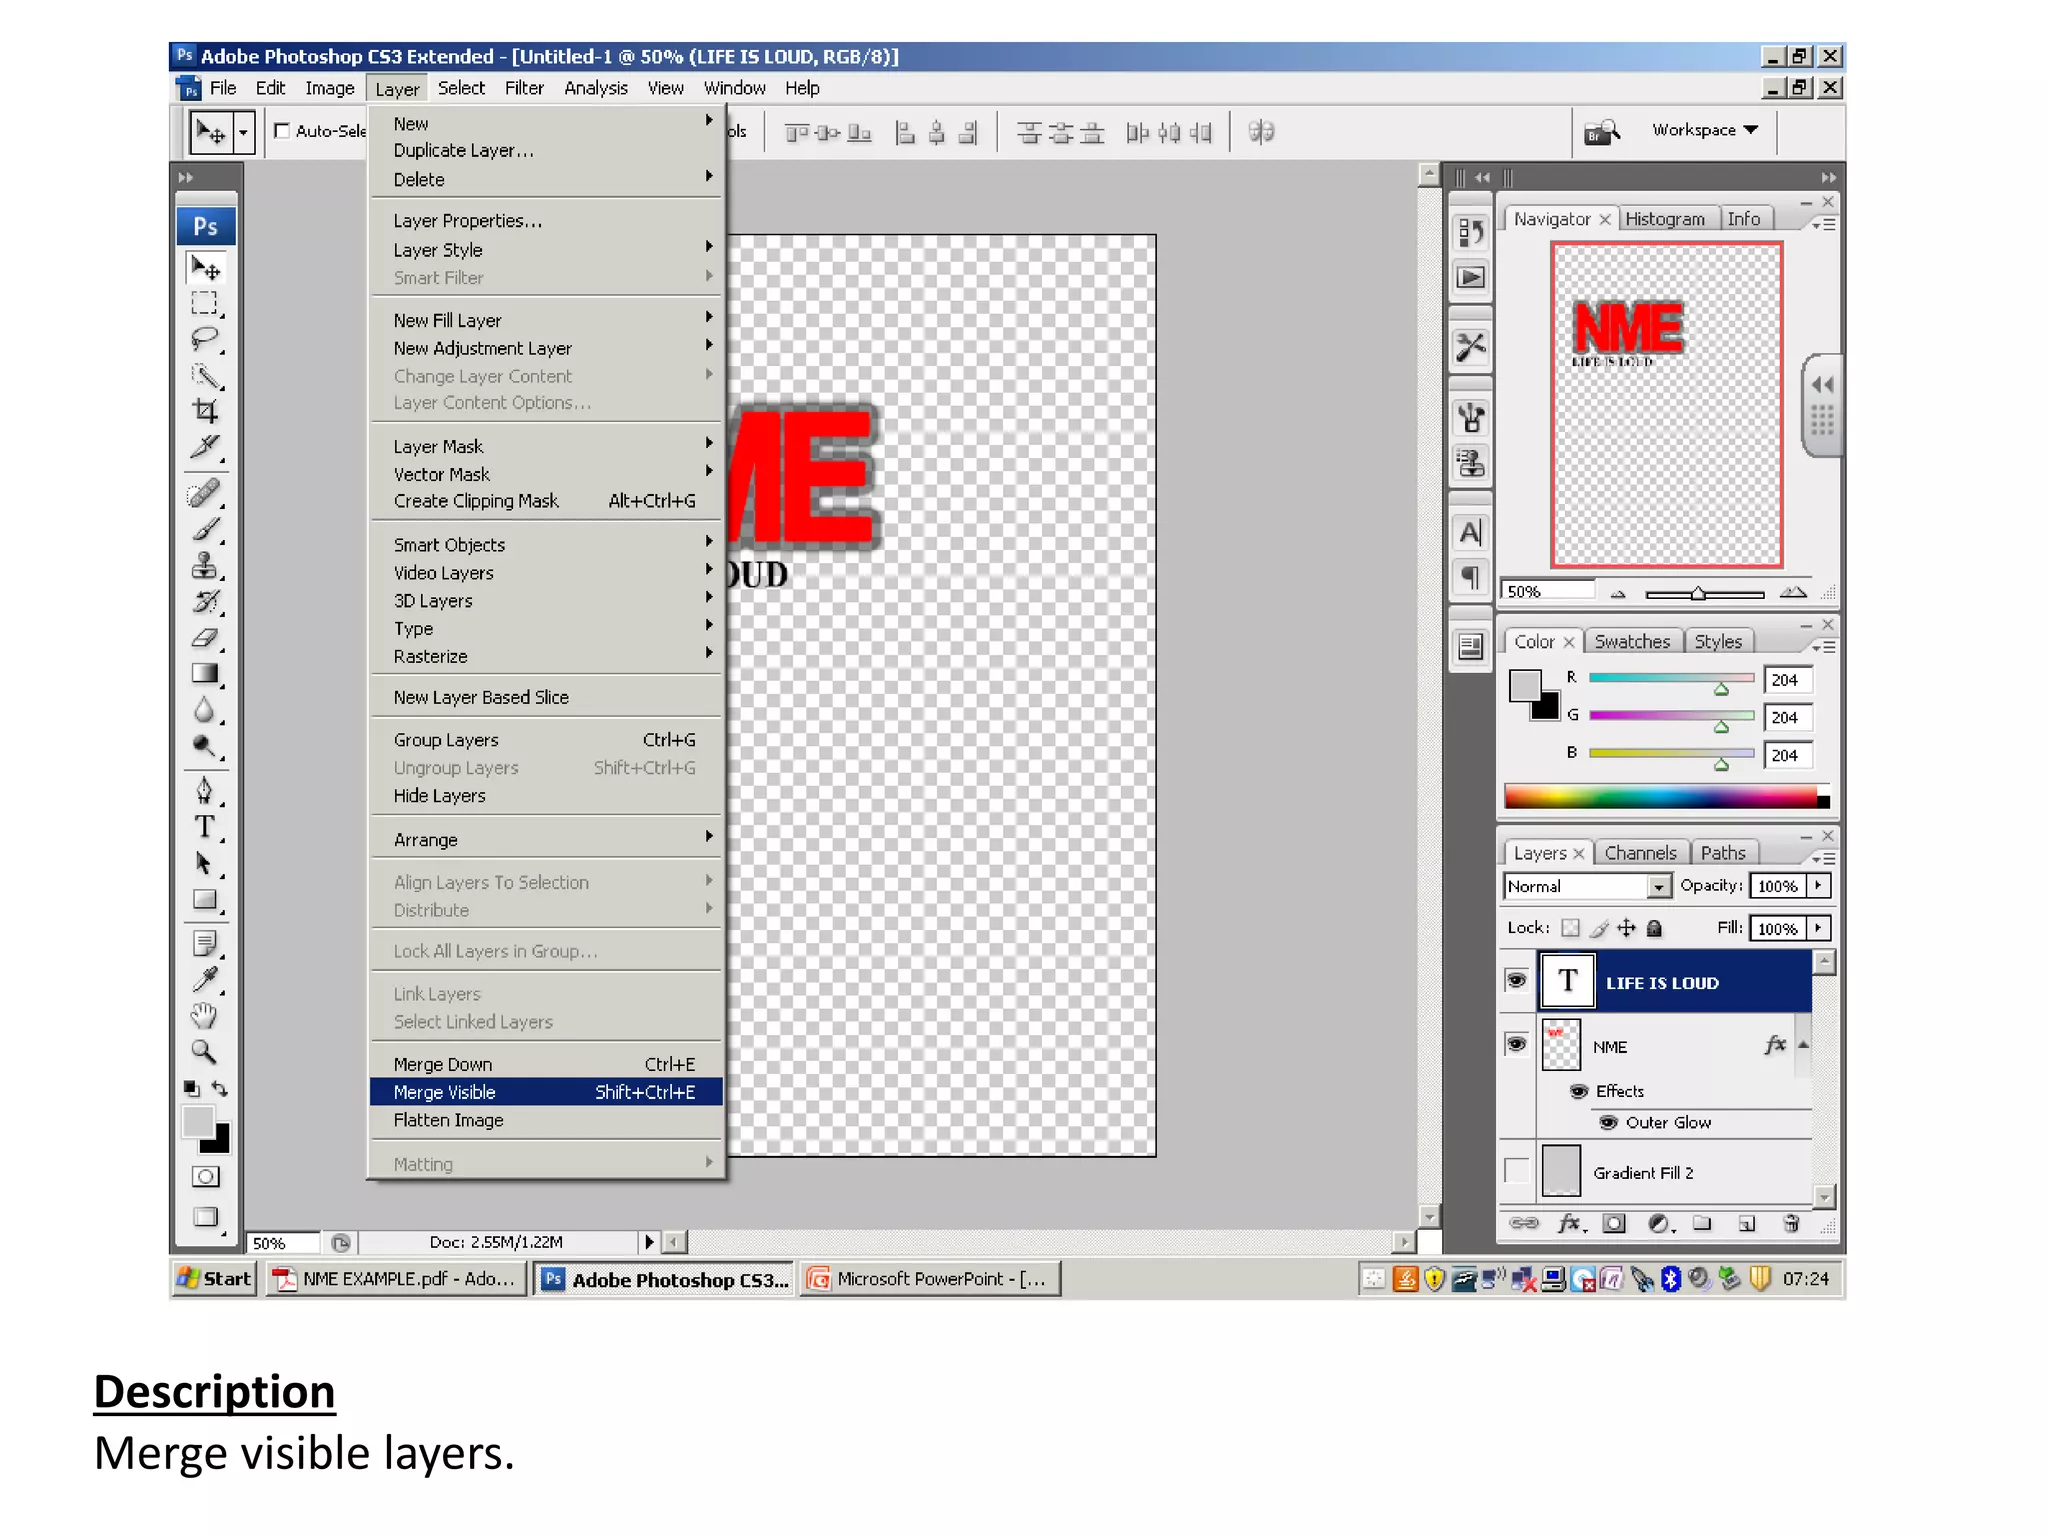Choose Merge Down menu item
Screen dimensions: 2048x1536
(x=546, y=1064)
